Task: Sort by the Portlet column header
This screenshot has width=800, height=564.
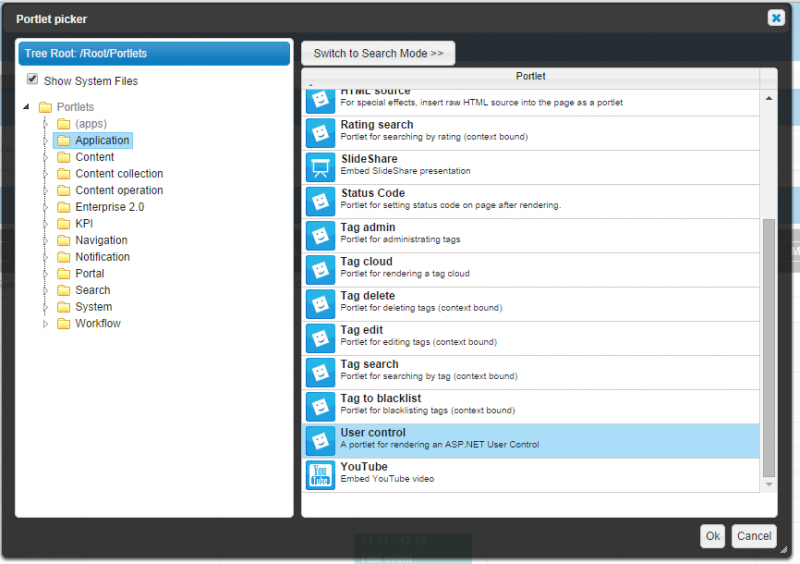Action: (531, 77)
